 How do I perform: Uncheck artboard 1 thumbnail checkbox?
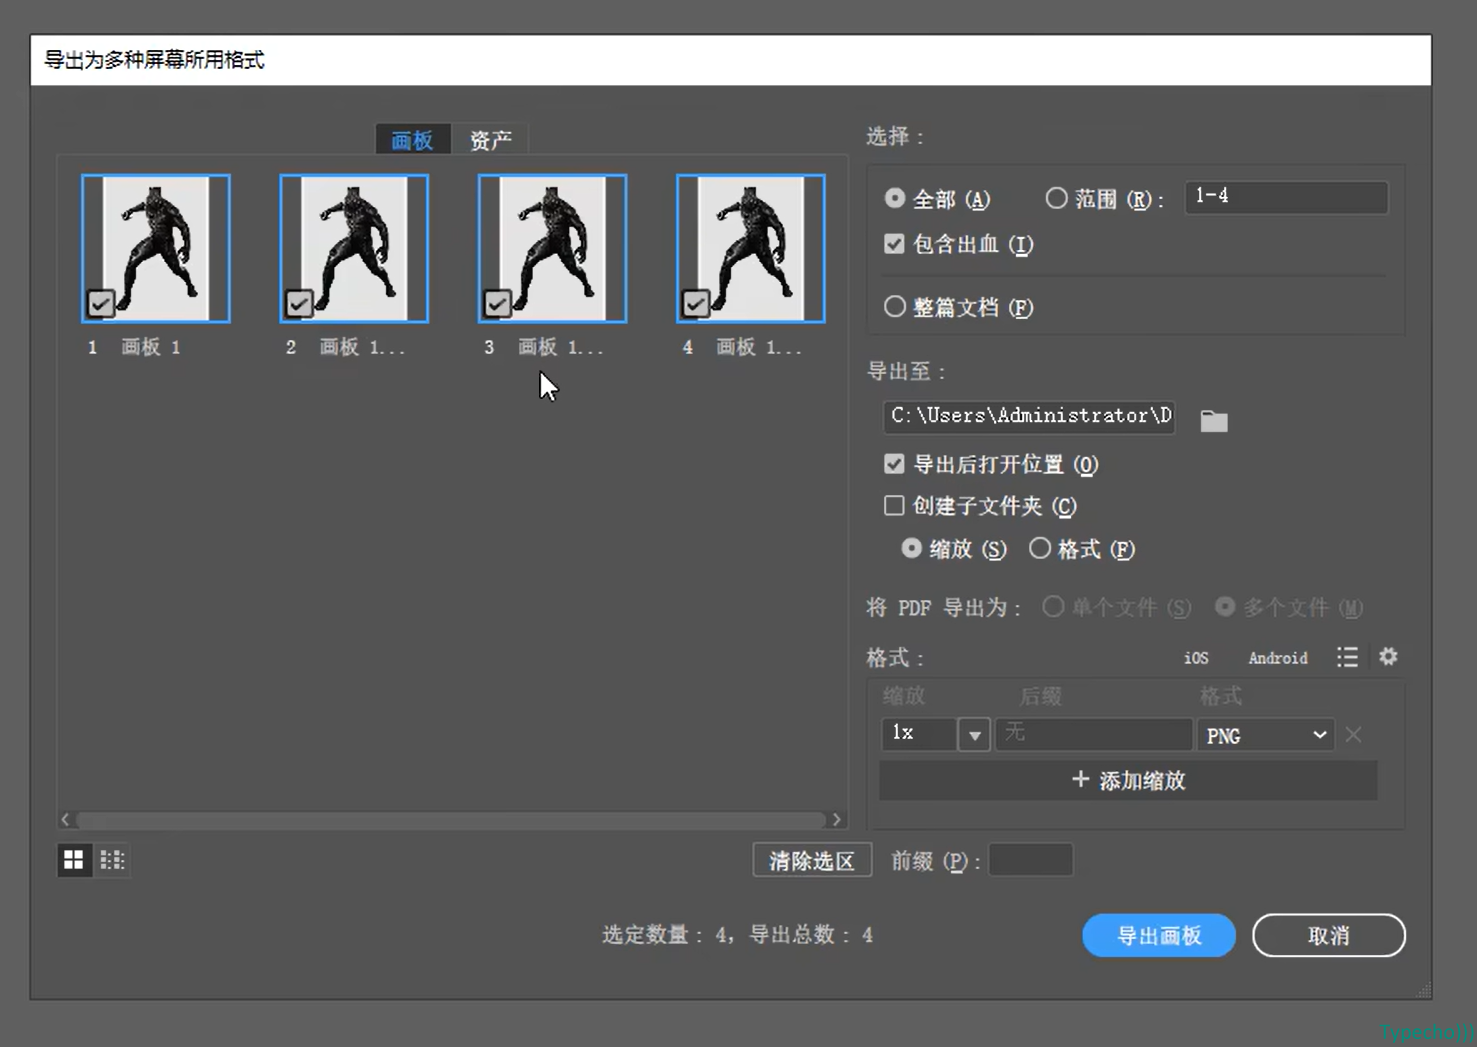tap(100, 303)
